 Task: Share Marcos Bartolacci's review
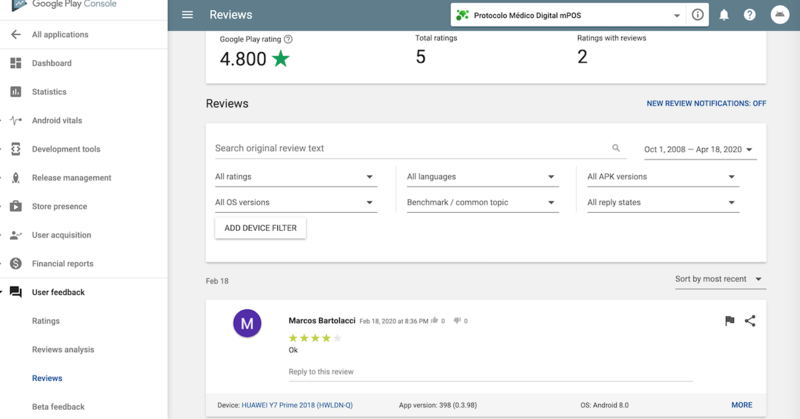tap(750, 321)
